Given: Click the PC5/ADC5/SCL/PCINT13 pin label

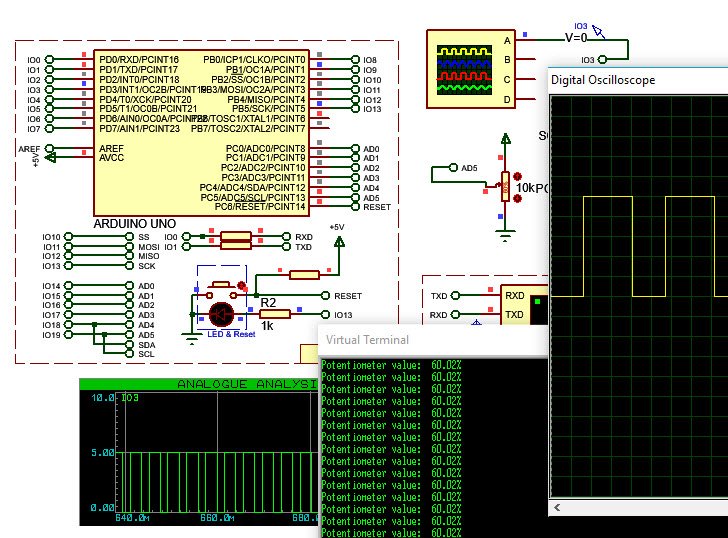Looking at the screenshot, I should (253, 198).
